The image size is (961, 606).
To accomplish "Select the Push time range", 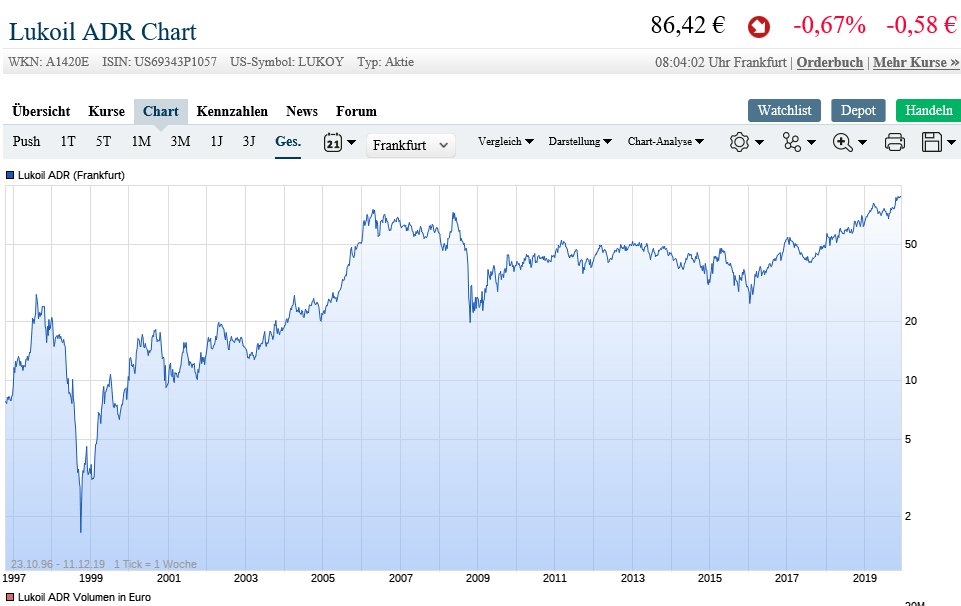I will [x=26, y=142].
